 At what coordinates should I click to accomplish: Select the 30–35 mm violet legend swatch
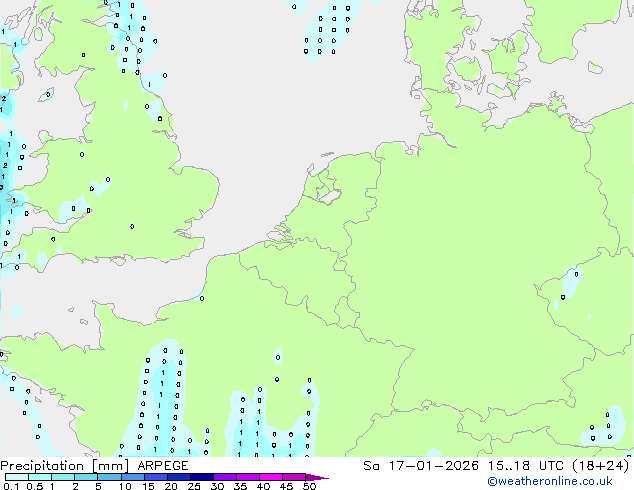pos(224,477)
